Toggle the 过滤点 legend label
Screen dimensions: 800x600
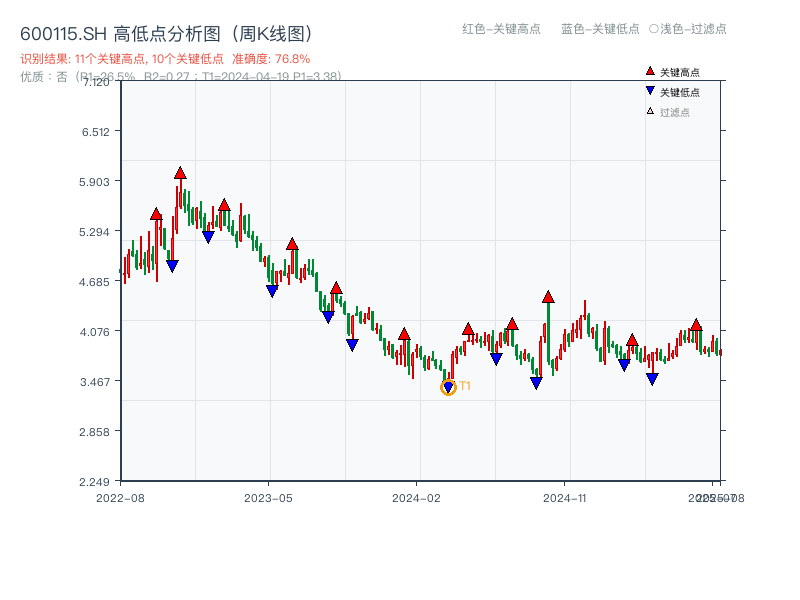click(x=674, y=112)
